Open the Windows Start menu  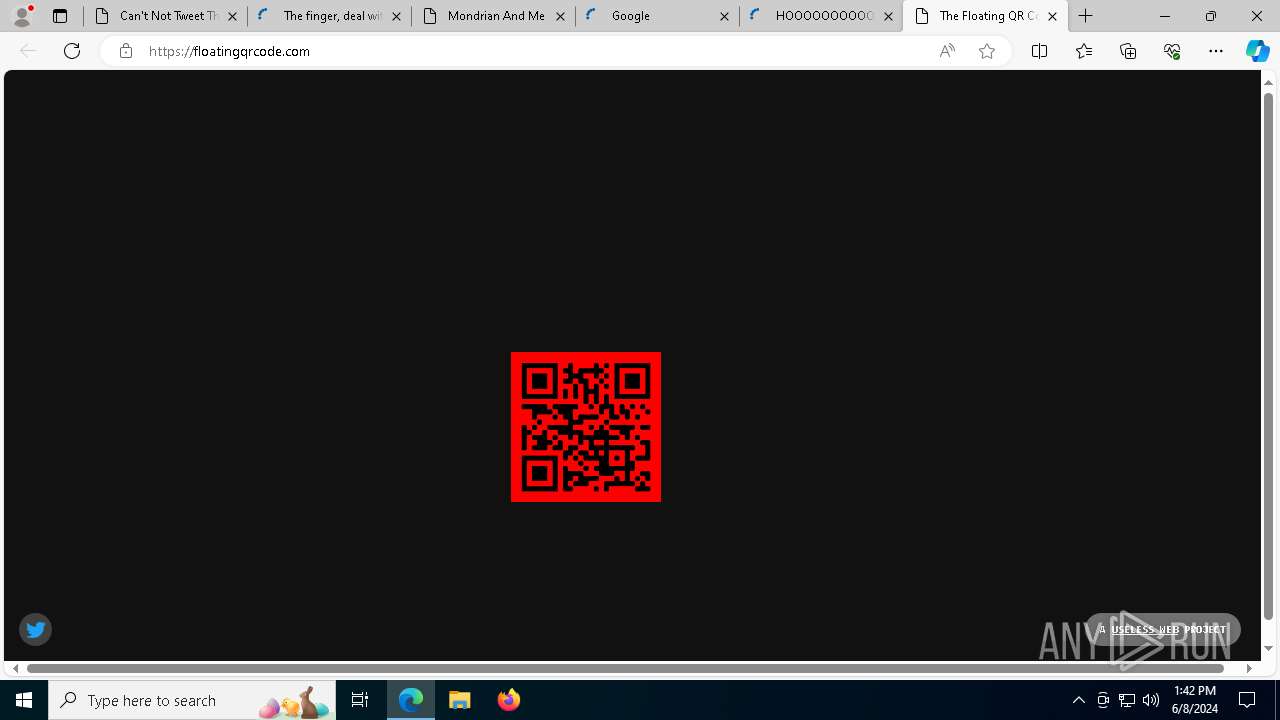coord(24,700)
